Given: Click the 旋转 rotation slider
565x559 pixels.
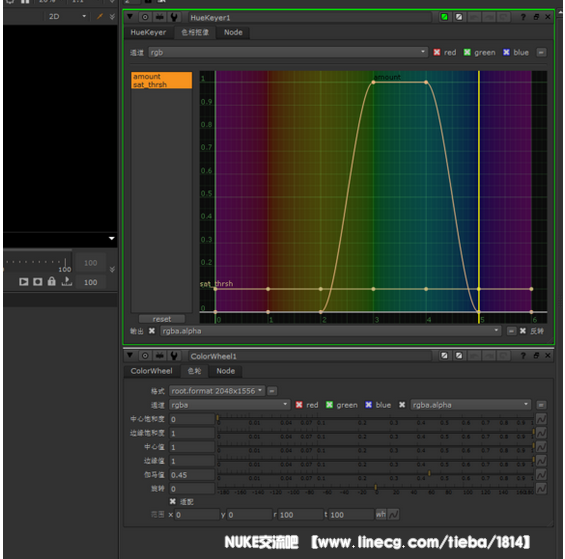Looking at the screenshot, I should coord(375,489).
